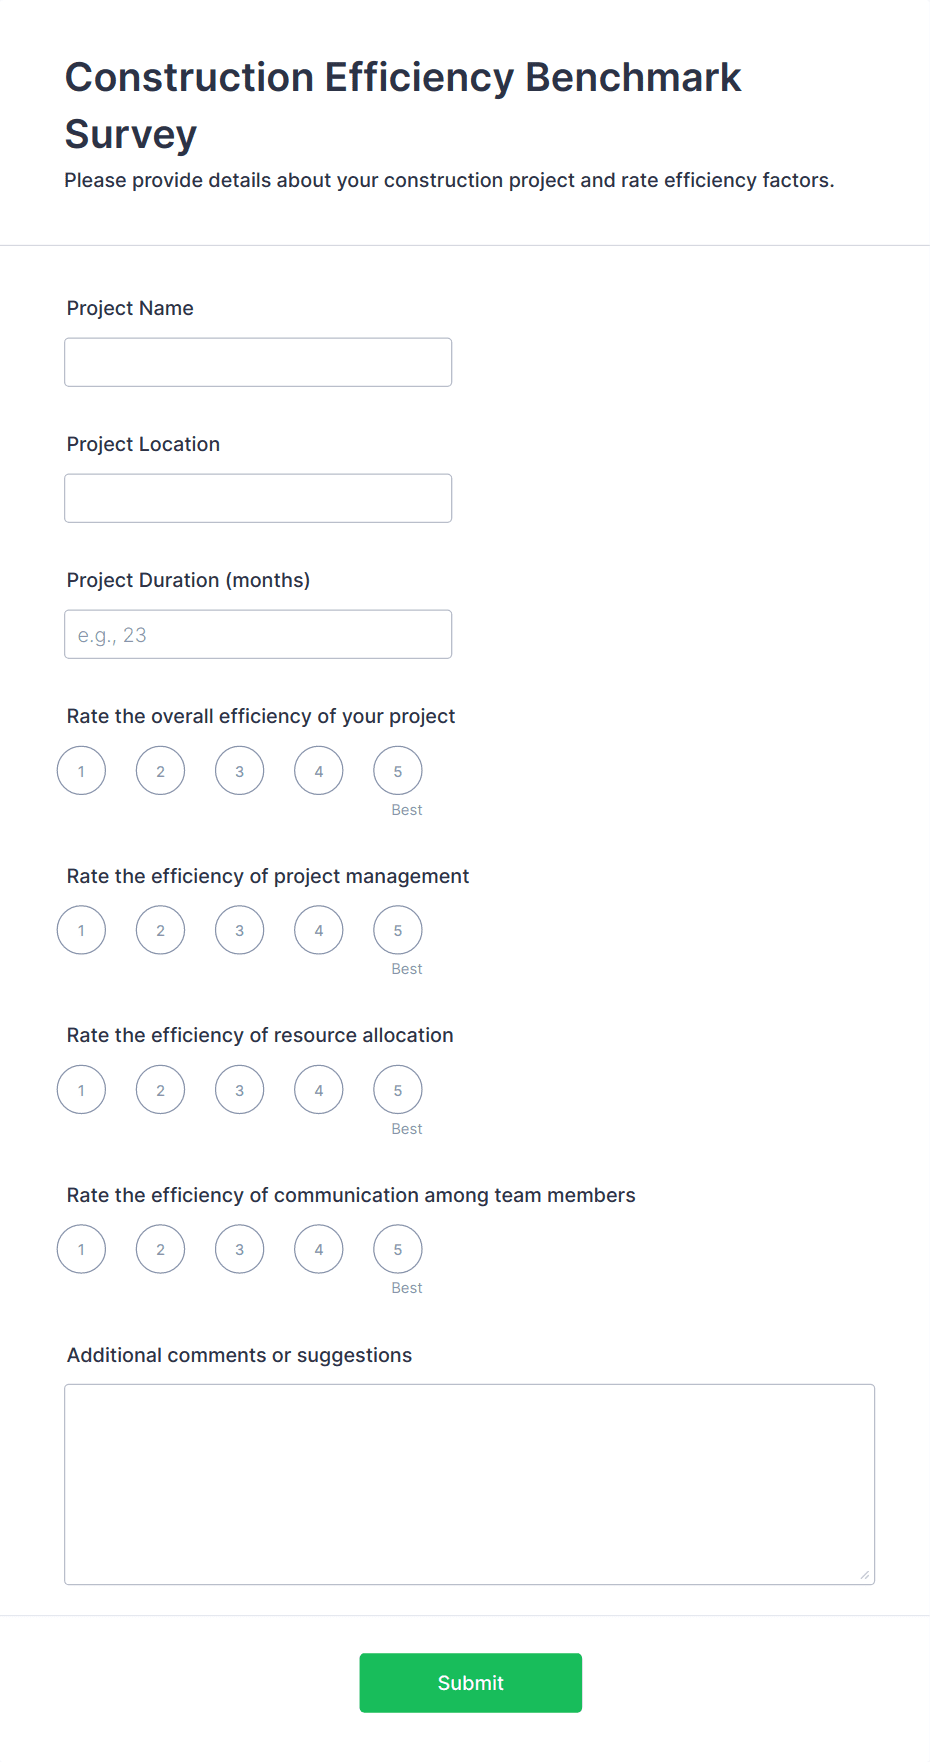The height and width of the screenshot is (1762, 930).
Task: Click the Project Duration months field
Action: 258,634
